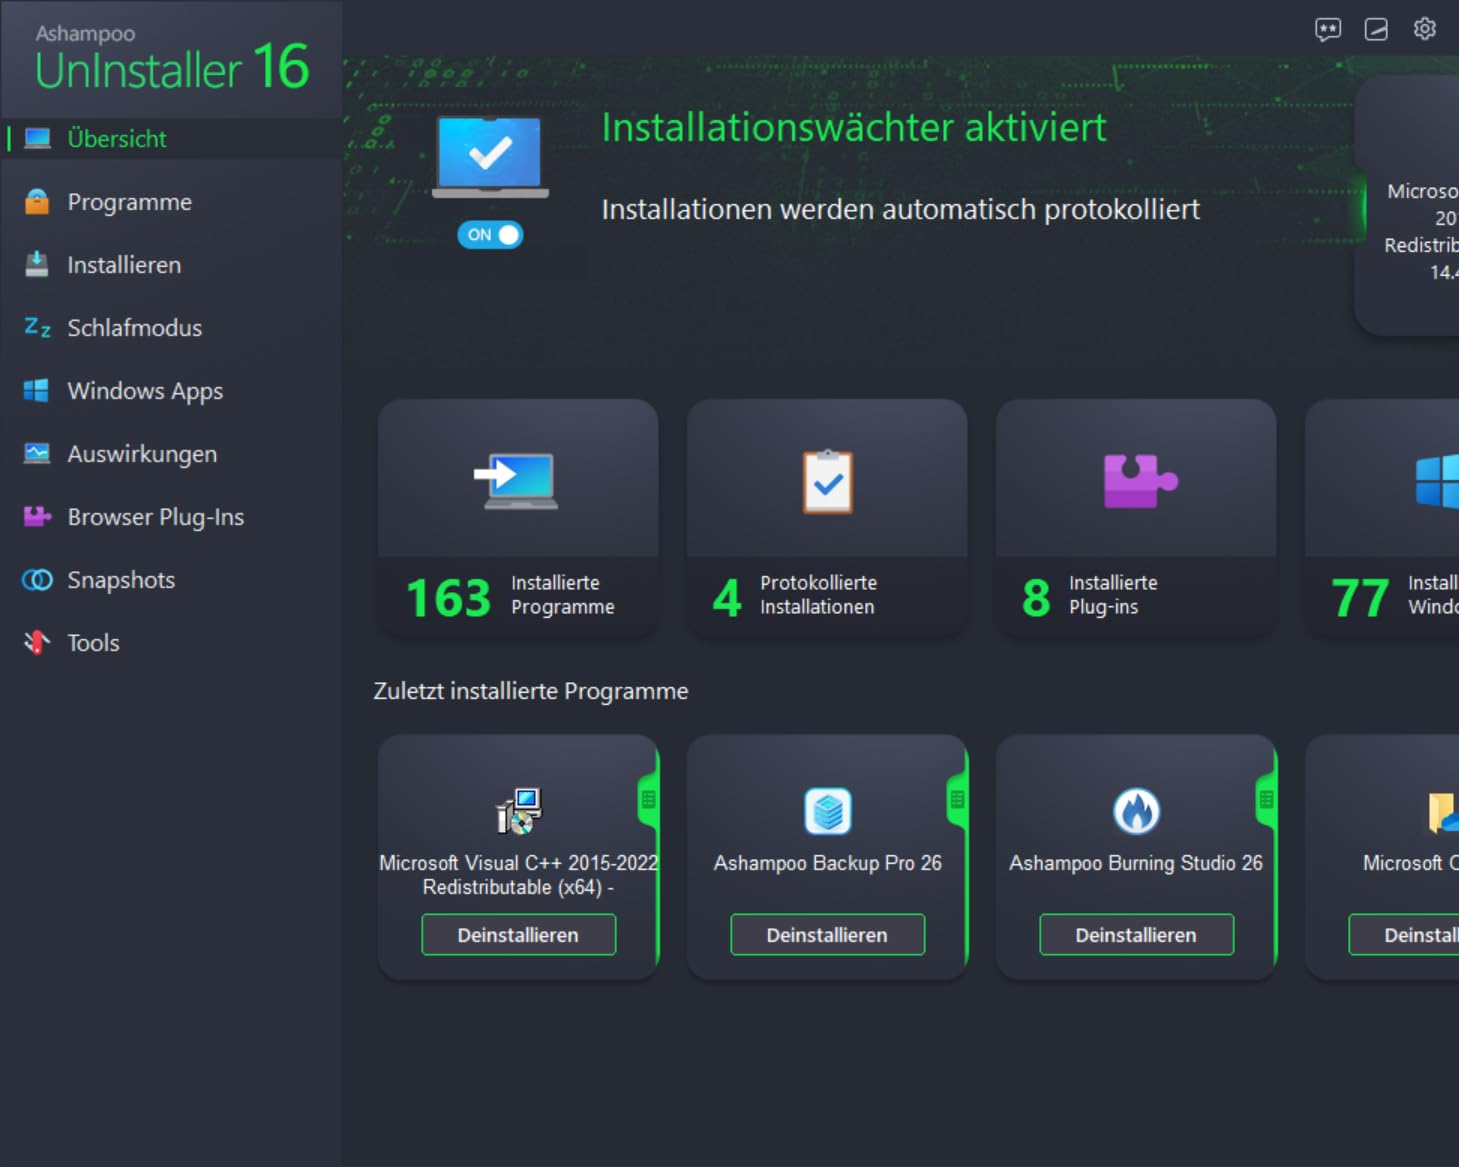Deinstallieren Microsoft Visual C++ 2015-2022
Viewport: 1459px width, 1167px height.
pos(518,935)
